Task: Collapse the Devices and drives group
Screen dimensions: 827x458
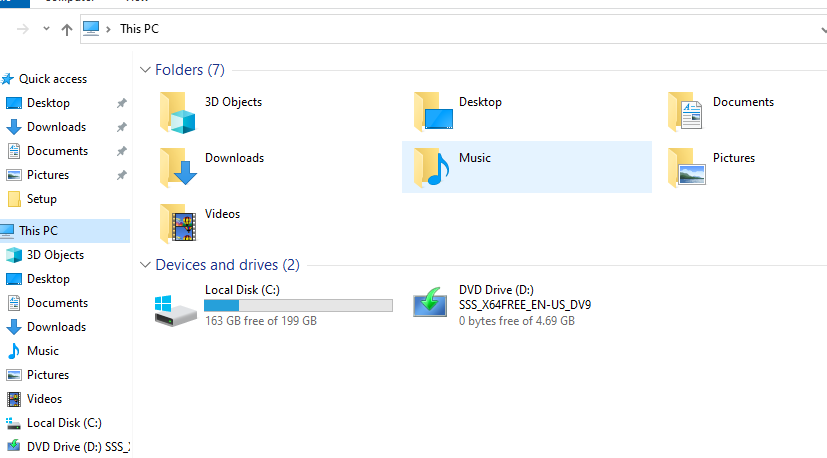Action: click(146, 265)
